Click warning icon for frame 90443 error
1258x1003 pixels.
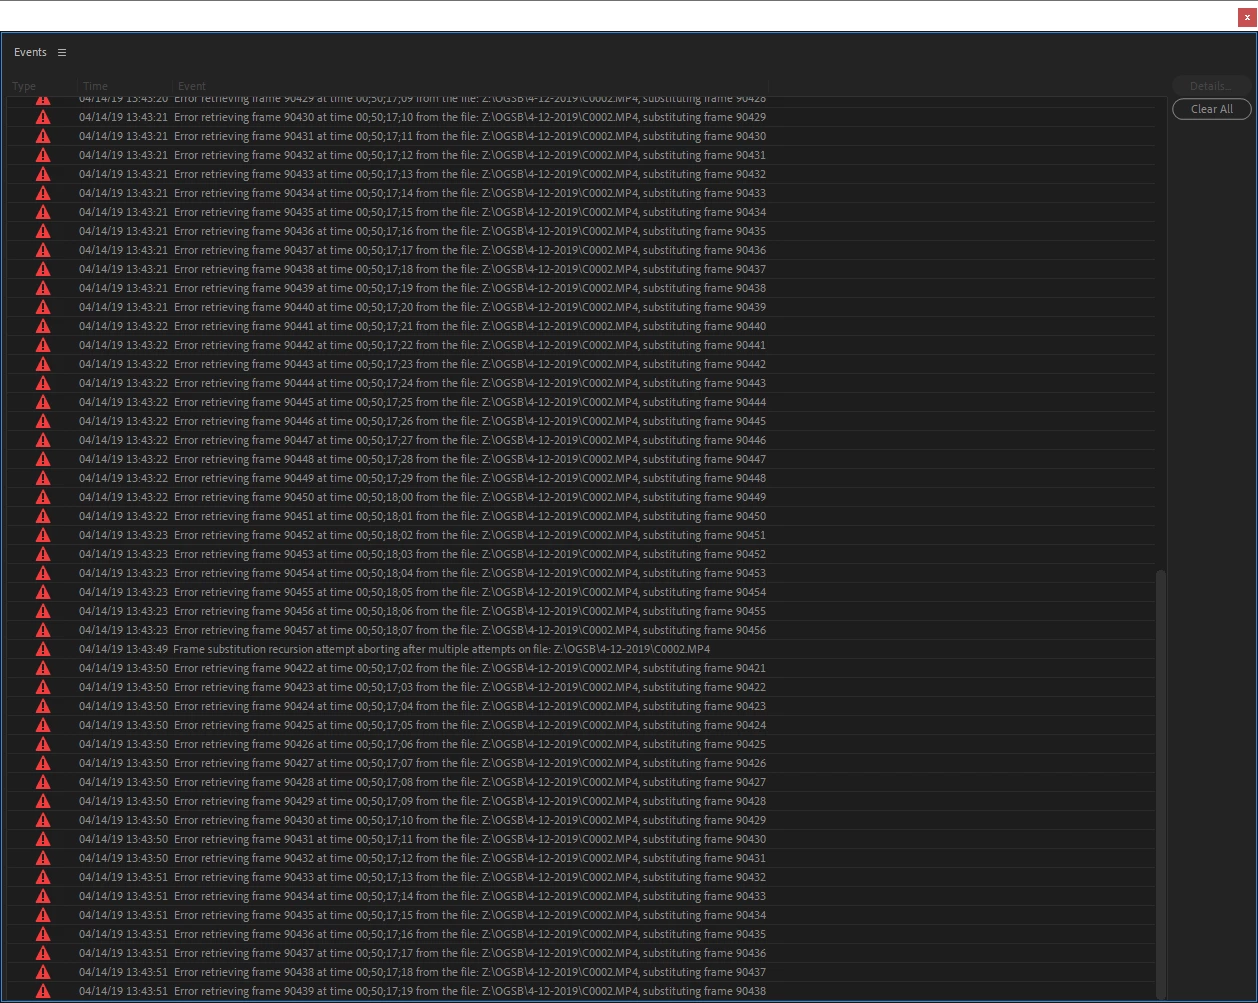coord(43,364)
